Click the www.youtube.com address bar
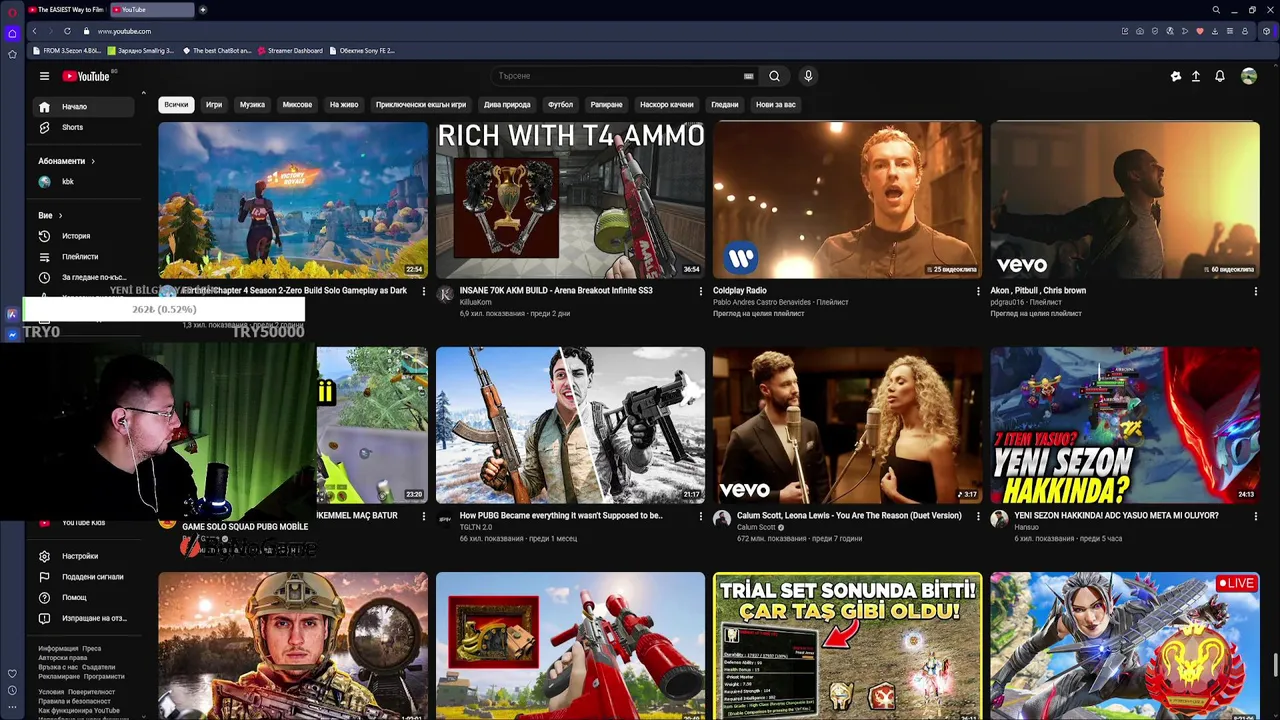 (124, 31)
